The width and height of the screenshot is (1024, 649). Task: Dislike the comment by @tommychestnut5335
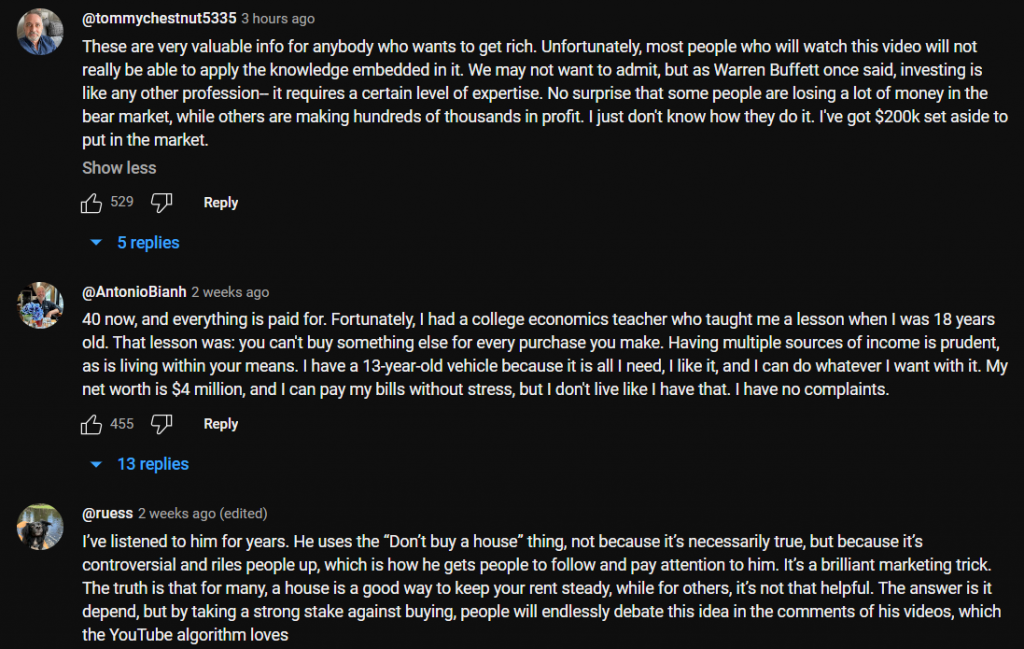(x=161, y=203)
